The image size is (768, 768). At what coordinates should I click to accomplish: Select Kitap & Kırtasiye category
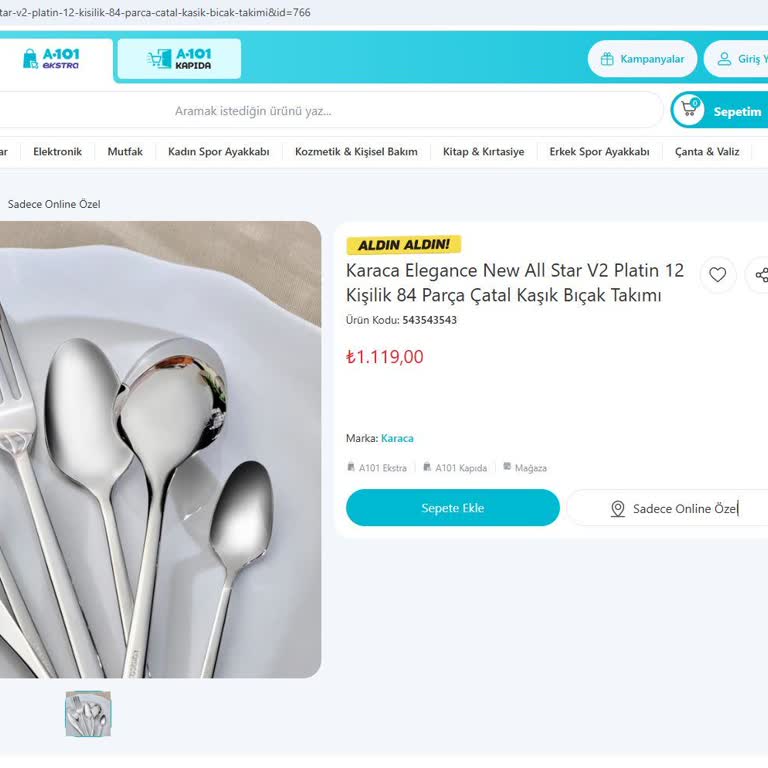[483, 152]
